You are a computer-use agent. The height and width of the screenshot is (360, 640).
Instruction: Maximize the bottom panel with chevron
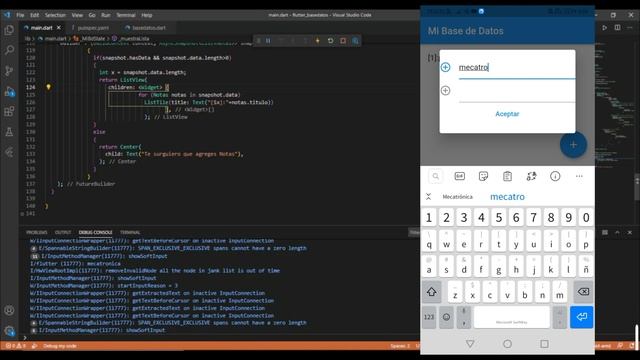tap(617, 232)
